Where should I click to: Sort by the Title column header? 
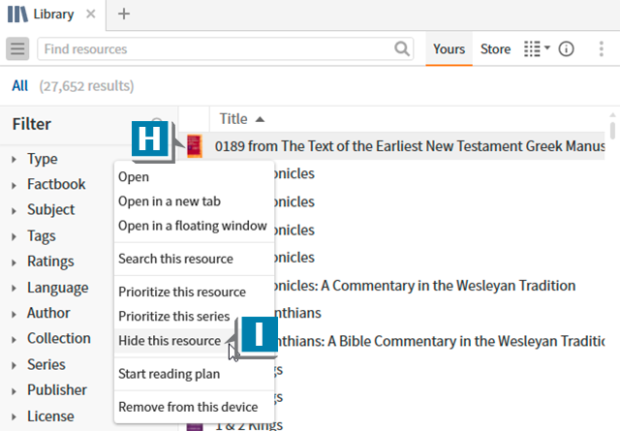pyautogui.click(x=233, y=119)
